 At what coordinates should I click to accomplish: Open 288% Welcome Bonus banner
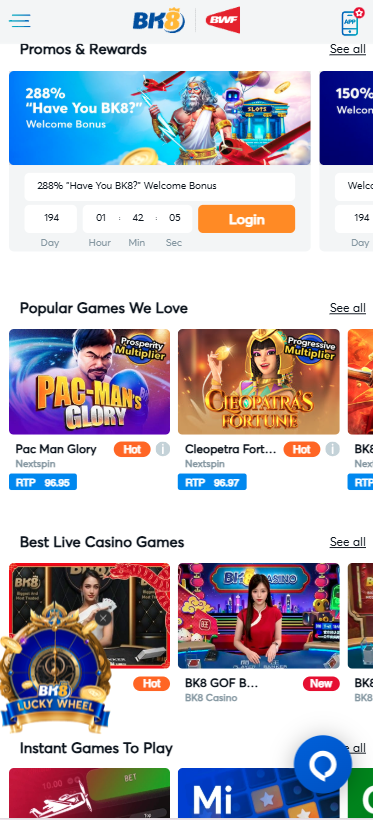coord(160,118)
